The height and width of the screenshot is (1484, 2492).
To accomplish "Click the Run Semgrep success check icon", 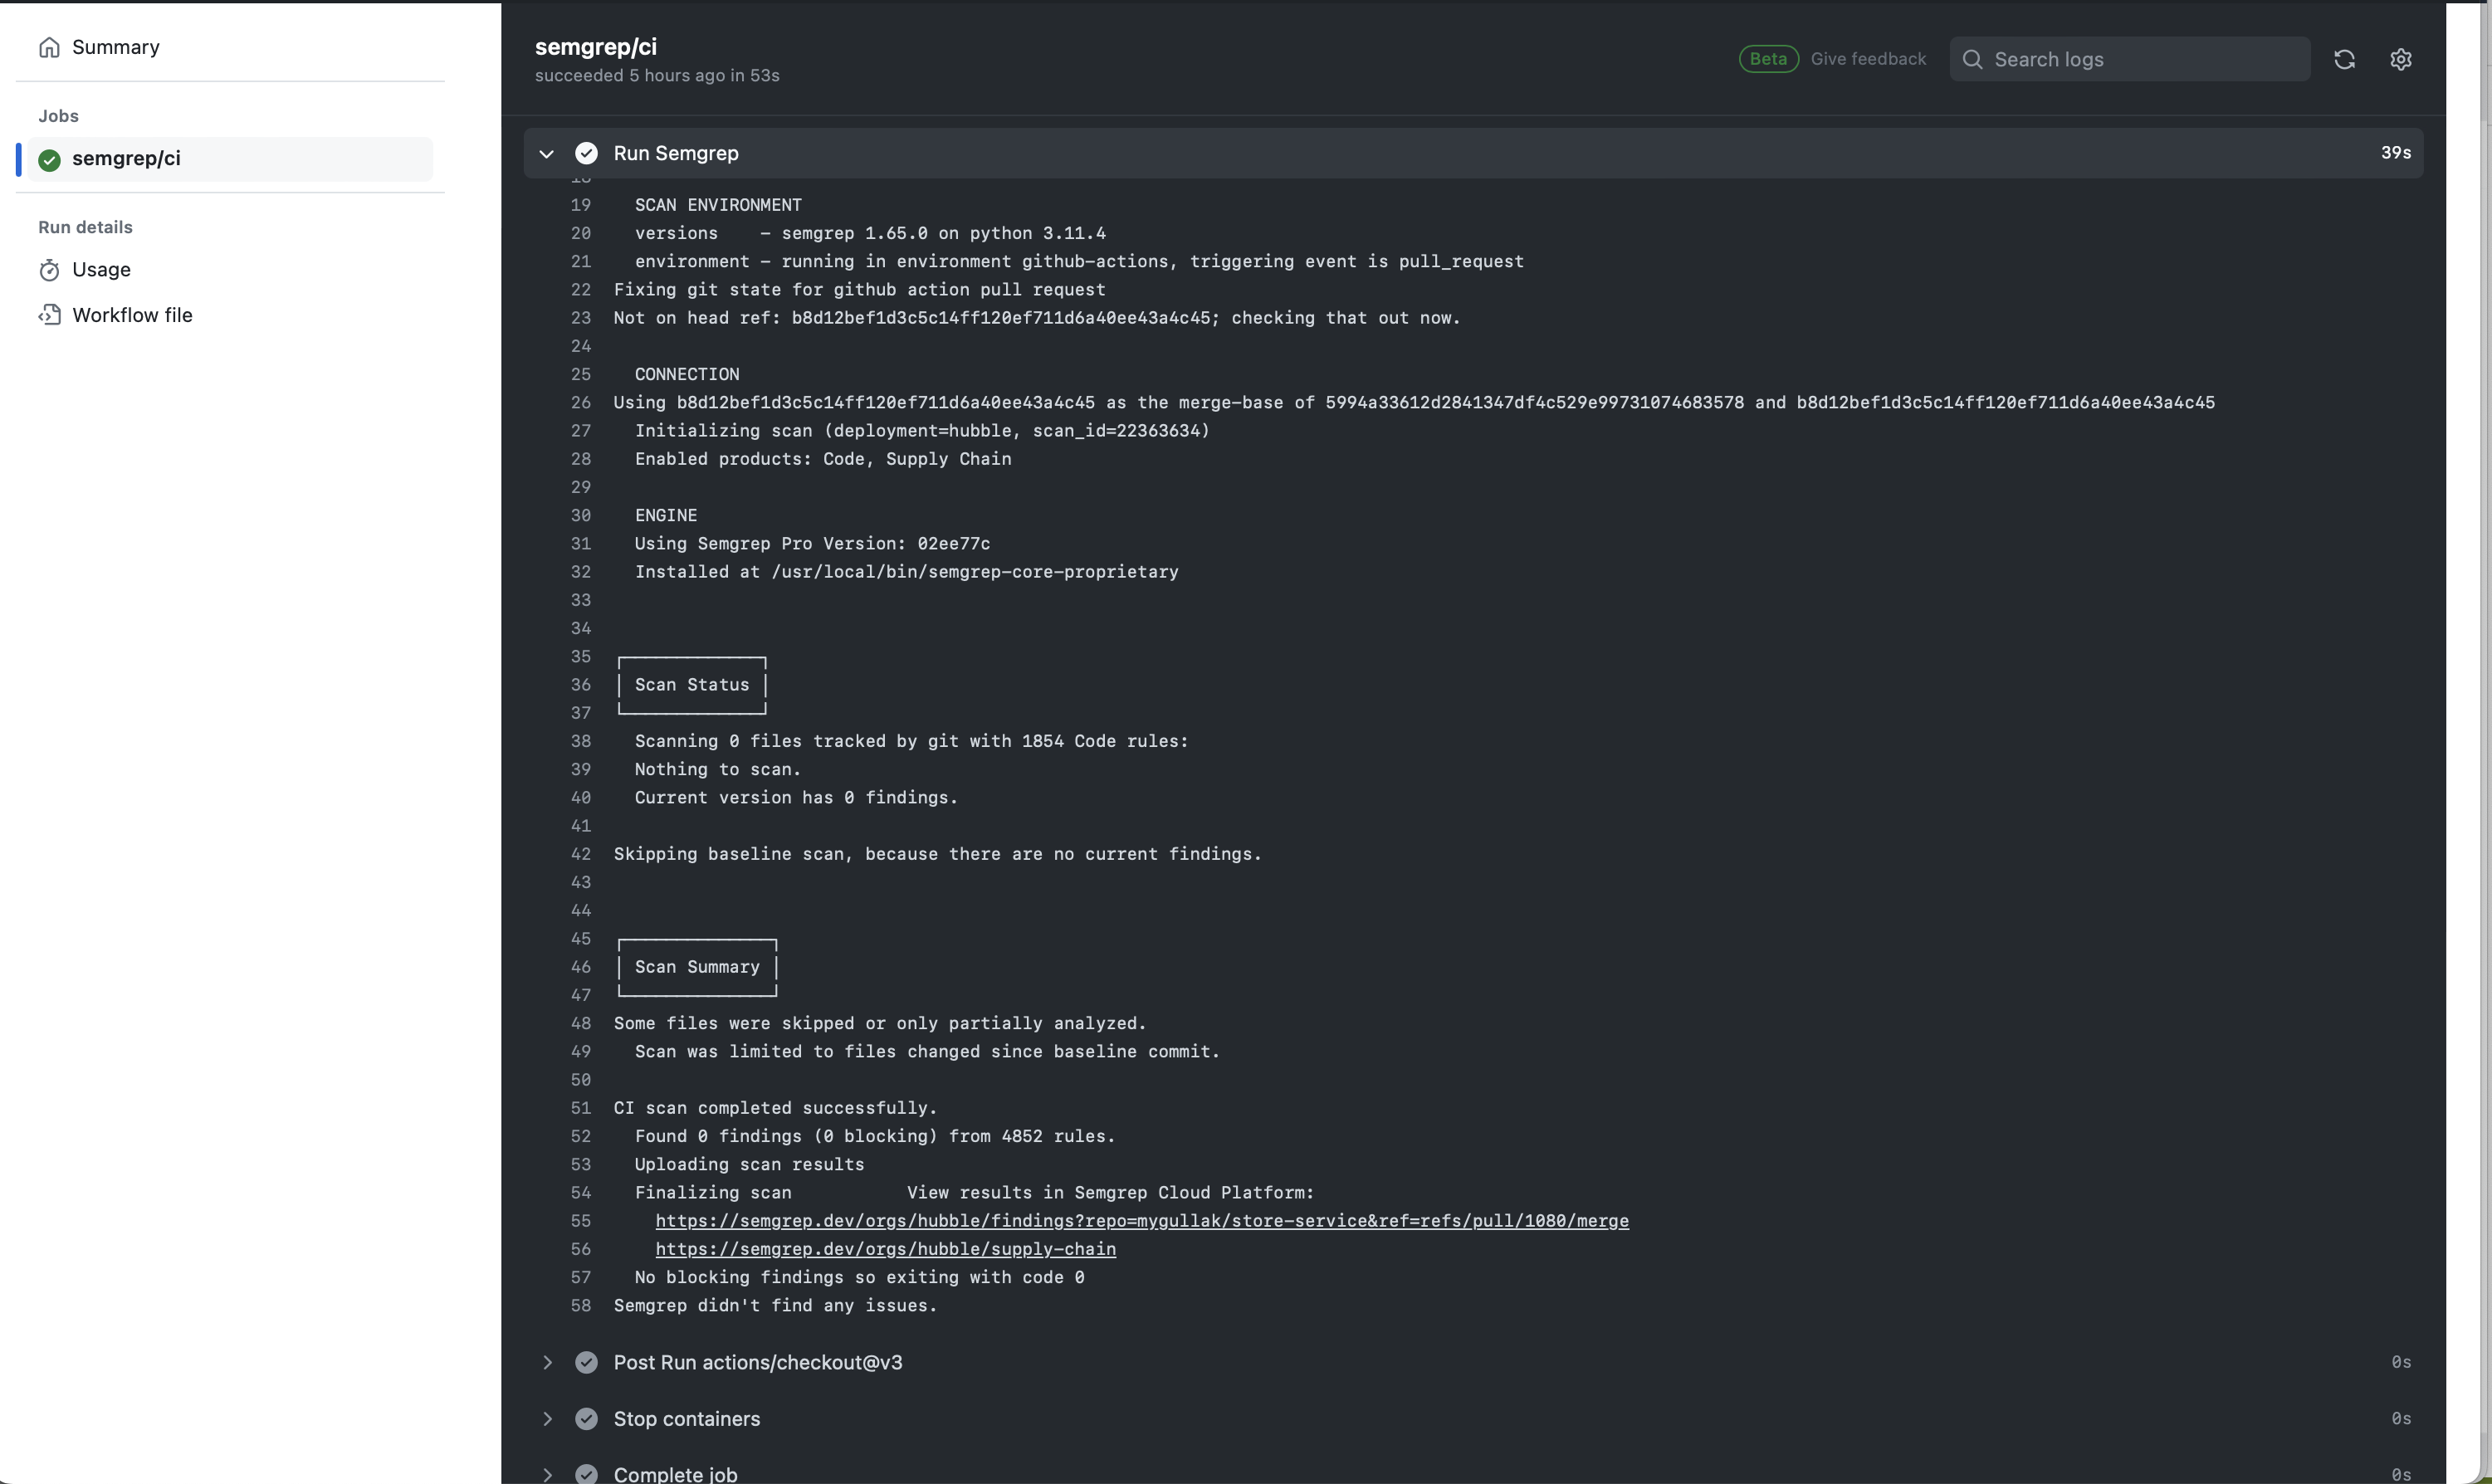I will (x=586, y=153).
